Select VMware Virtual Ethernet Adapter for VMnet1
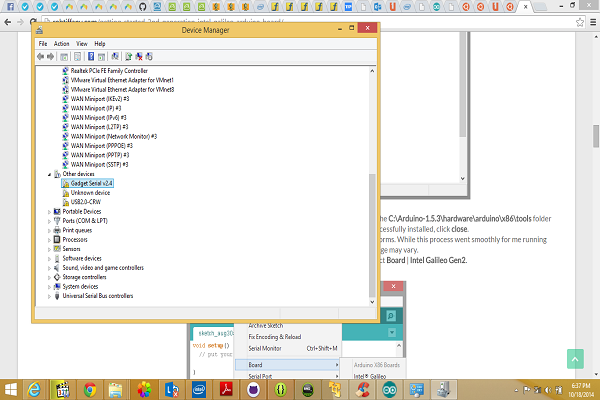This screenshot has width=600, height=400. coord(122,80)
